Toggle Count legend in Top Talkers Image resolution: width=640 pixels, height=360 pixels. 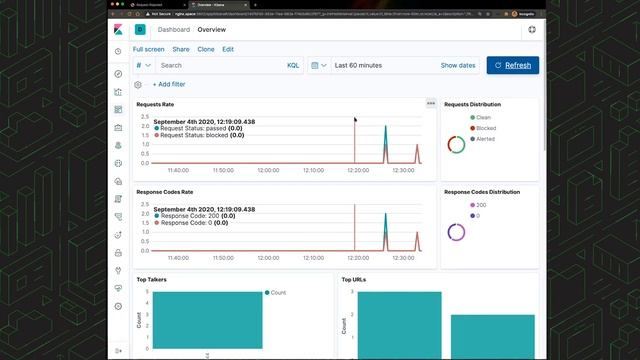pos(276,293)
